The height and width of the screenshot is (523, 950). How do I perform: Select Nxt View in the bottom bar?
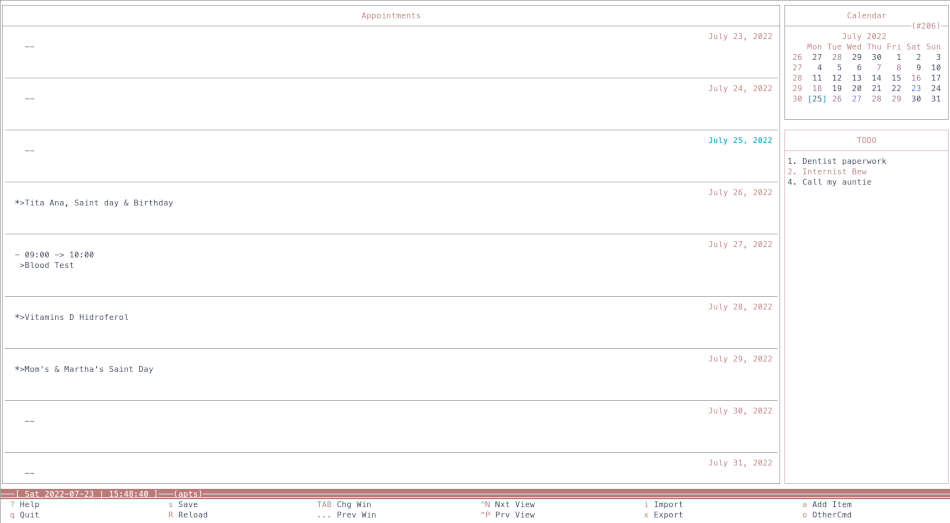(514, 505)
